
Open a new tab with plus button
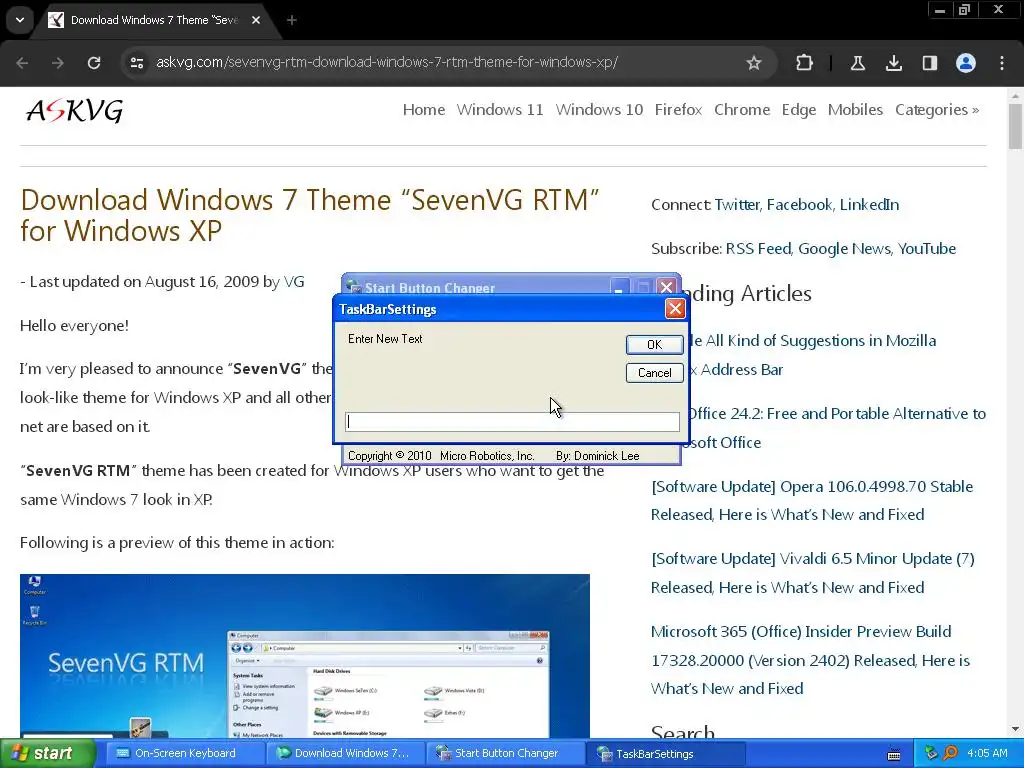pyautogui.click(x=291, y=20)
